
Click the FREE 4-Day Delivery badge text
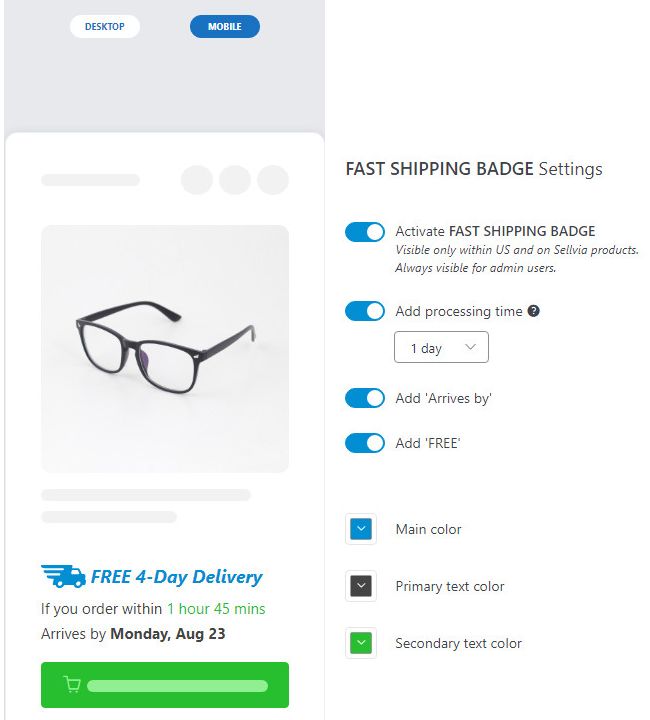pyautogui.click(x=176, y=577)
